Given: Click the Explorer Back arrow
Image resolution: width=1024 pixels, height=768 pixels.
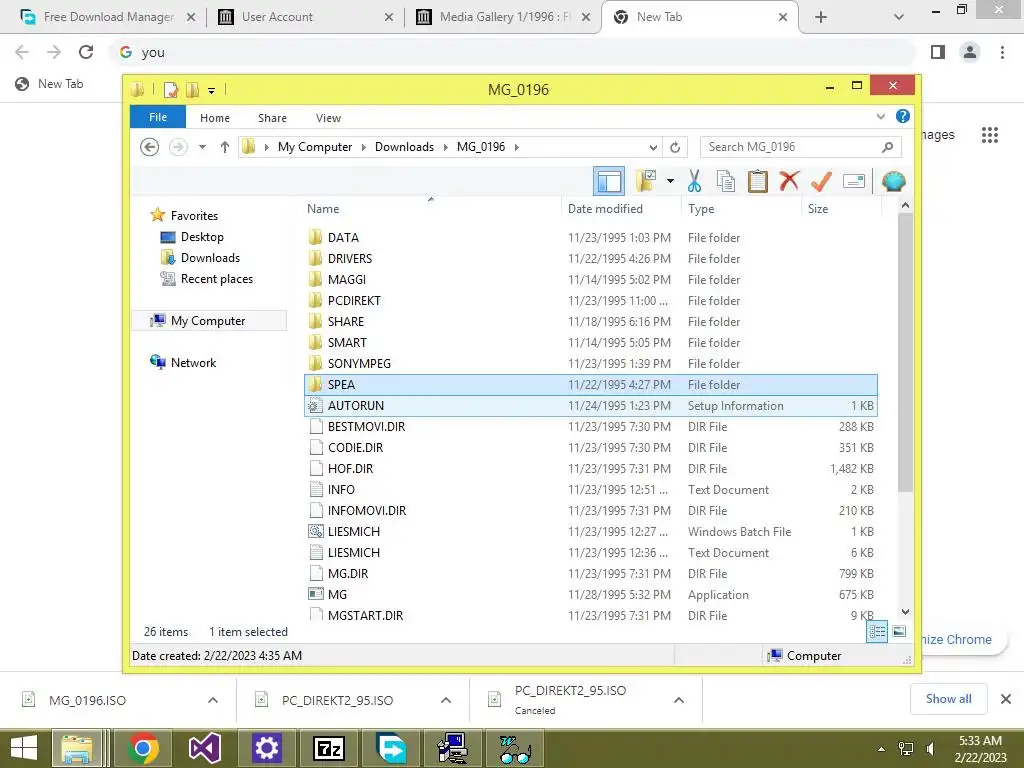Looking at the screenshot, I should 150,147.
